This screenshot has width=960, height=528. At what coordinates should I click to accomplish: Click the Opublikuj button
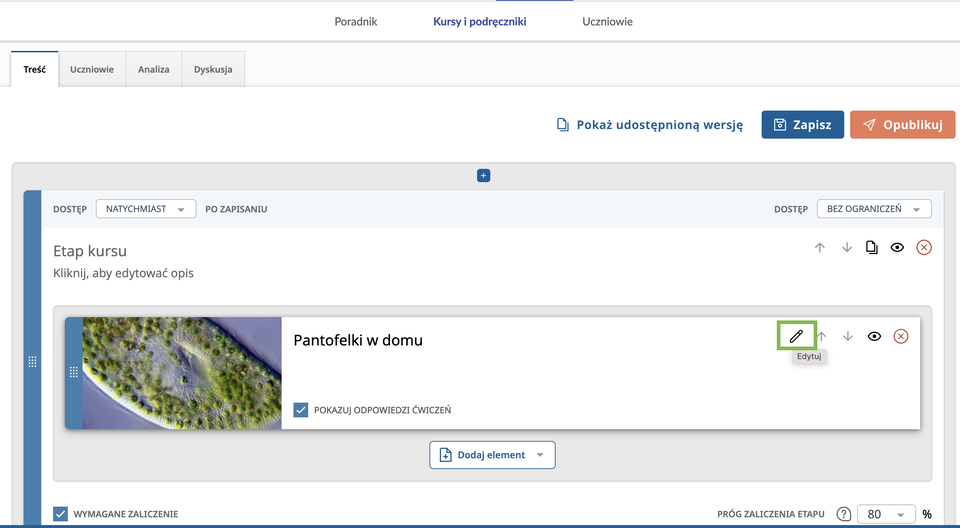(902, 125)
